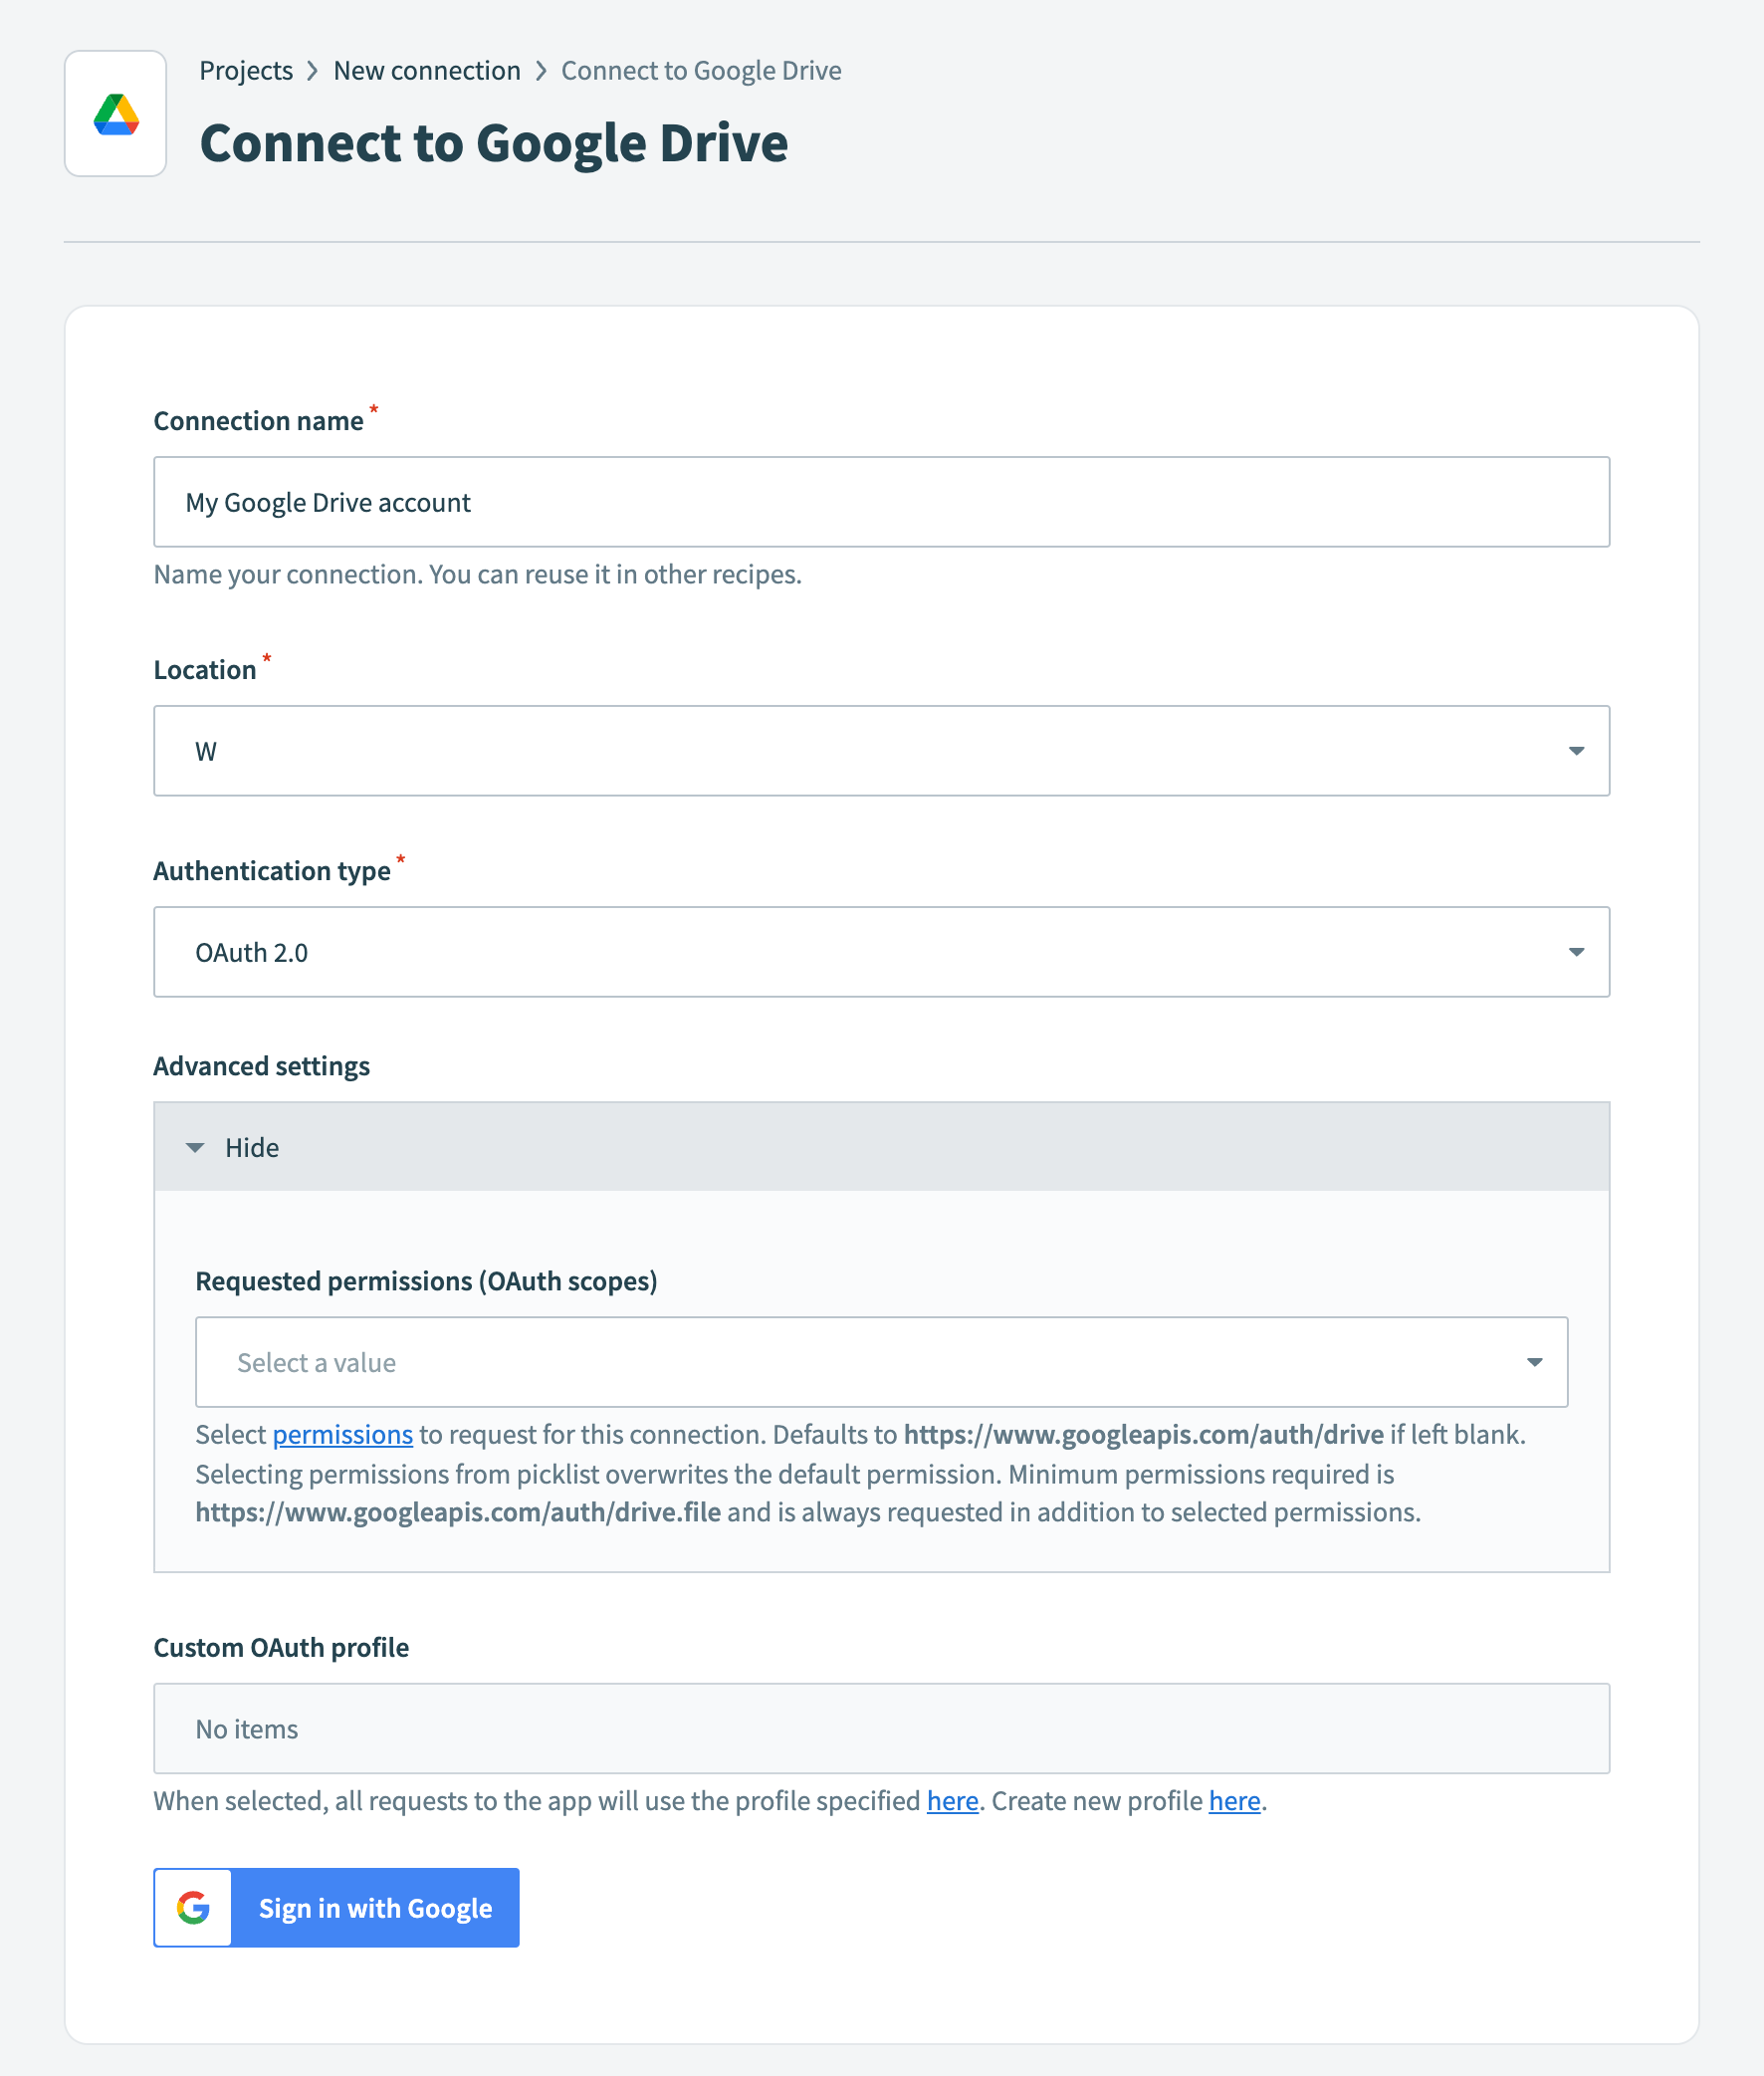This screenshot has height=2076, width=1764.
Task: Select New connection in breadcrumb
Action: [427, 70]
